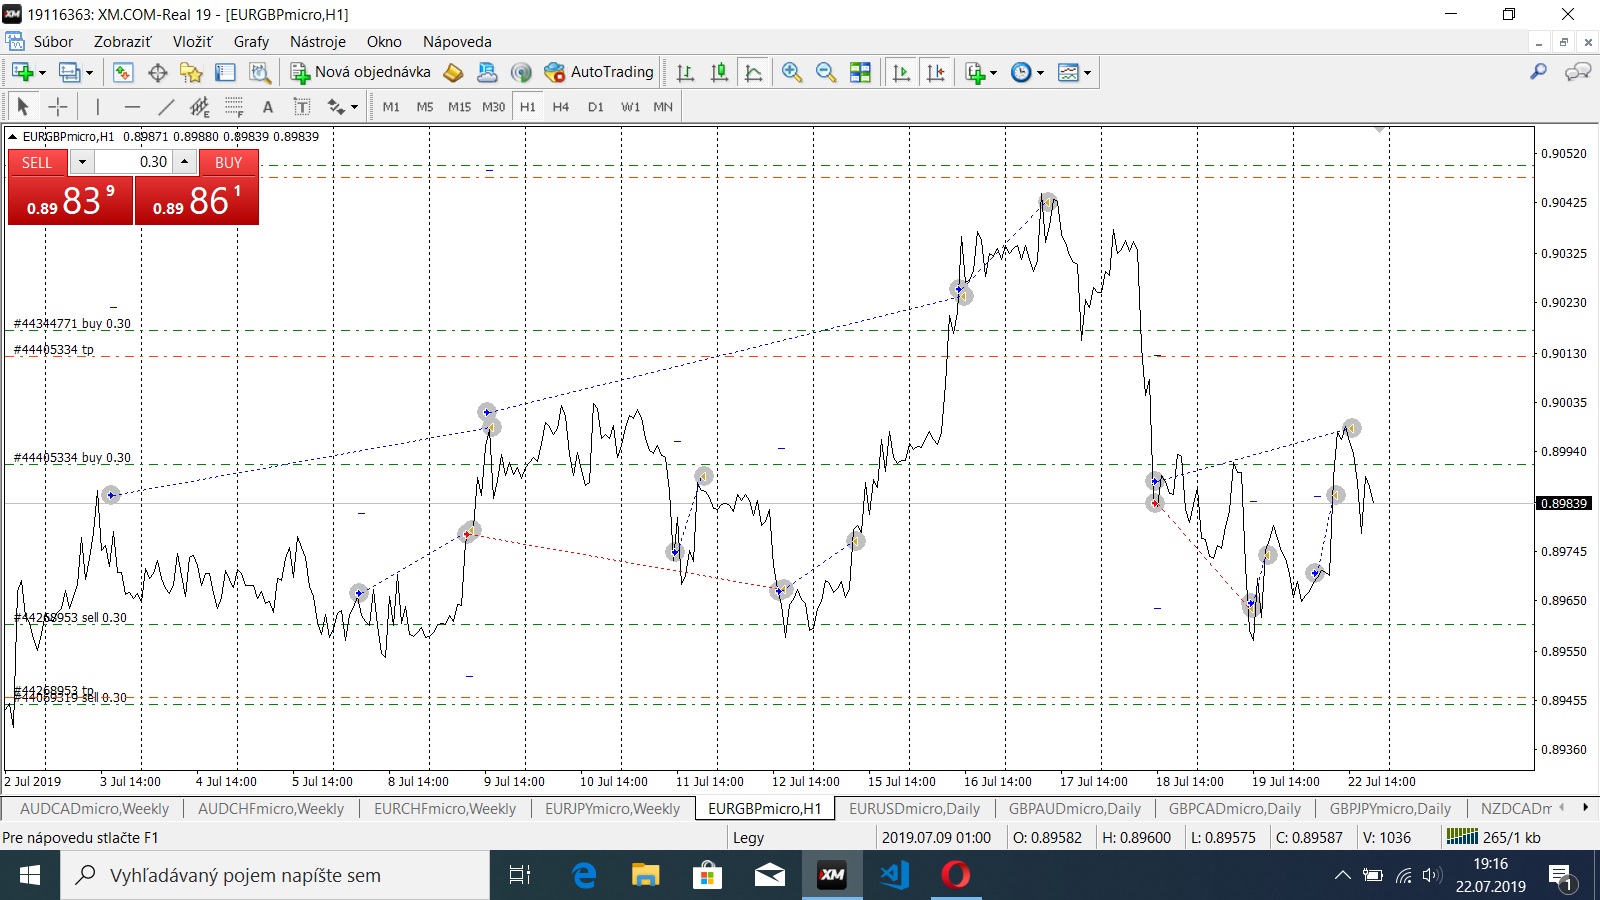Switch to M5 timeframe
1600x900 pixels.
pyautogui.click(x=425, y=107)
